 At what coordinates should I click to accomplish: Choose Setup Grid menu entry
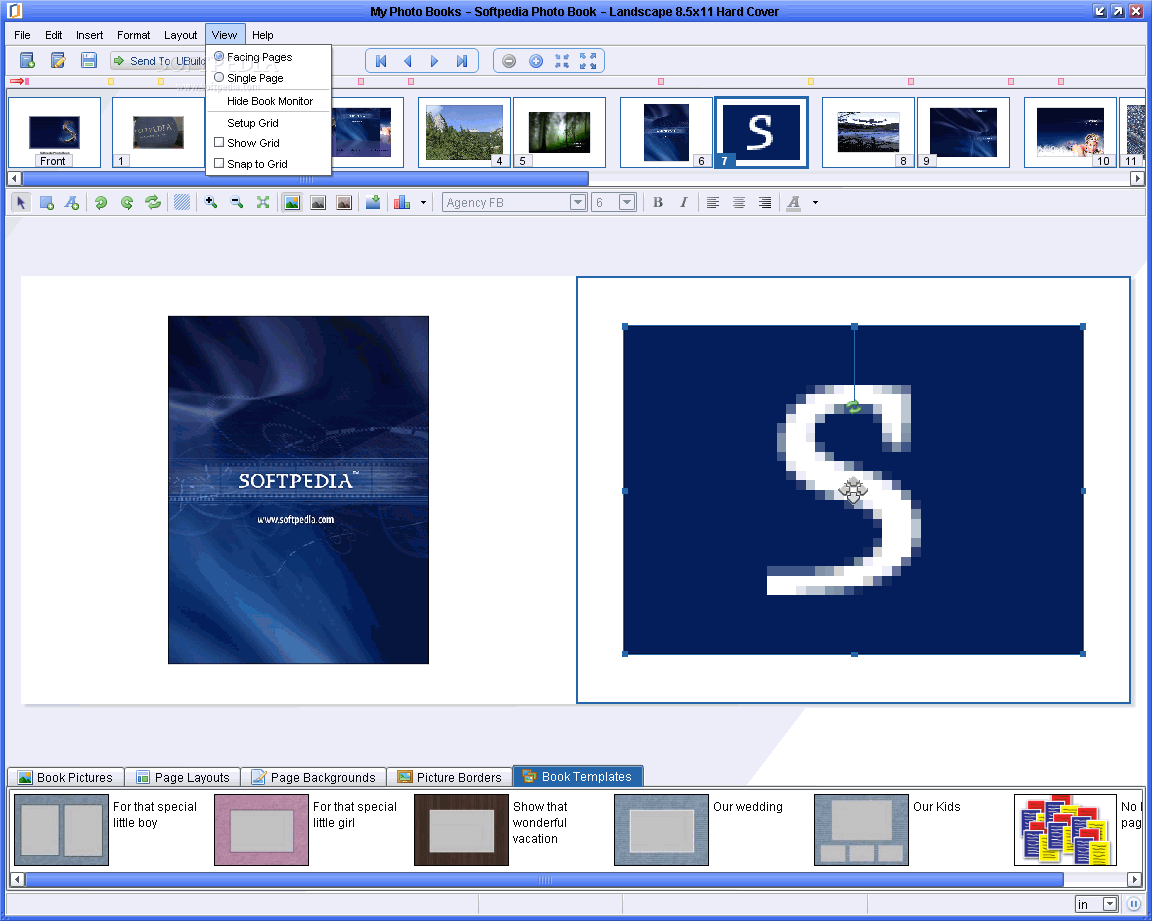(x=253, y=123)
